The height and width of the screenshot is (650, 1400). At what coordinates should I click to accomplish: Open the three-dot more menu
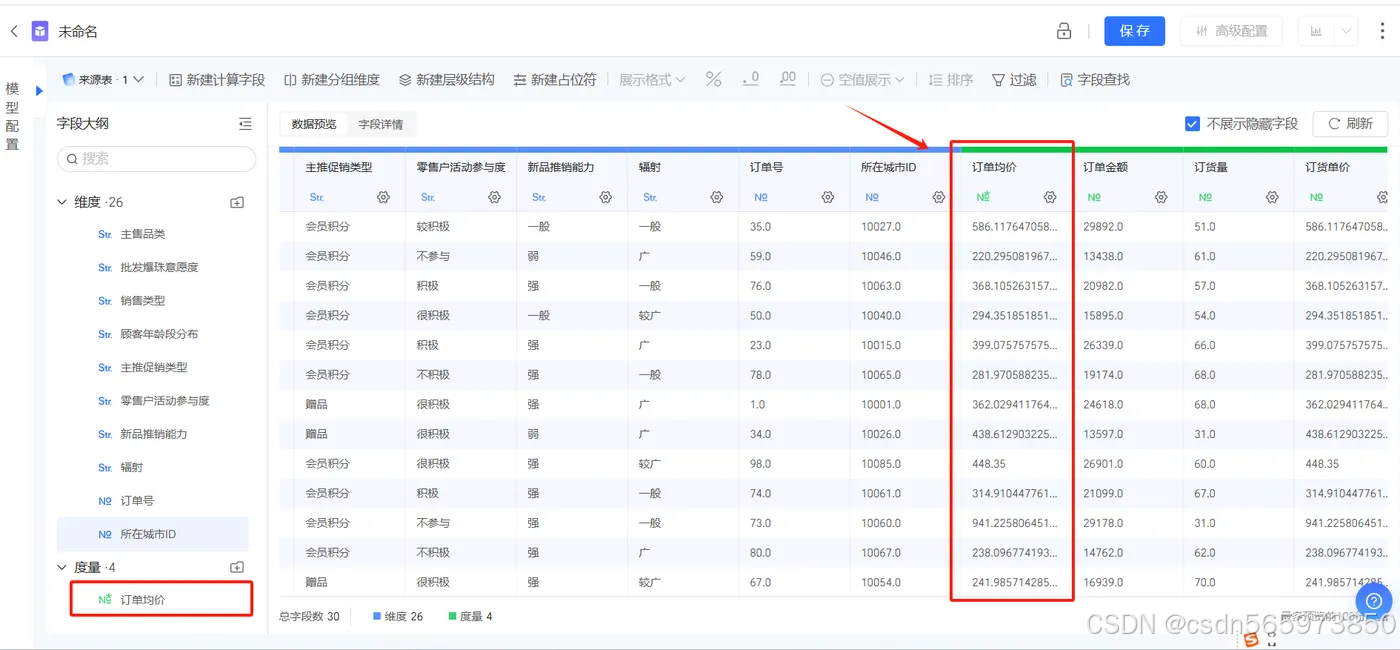[1382, 31]
